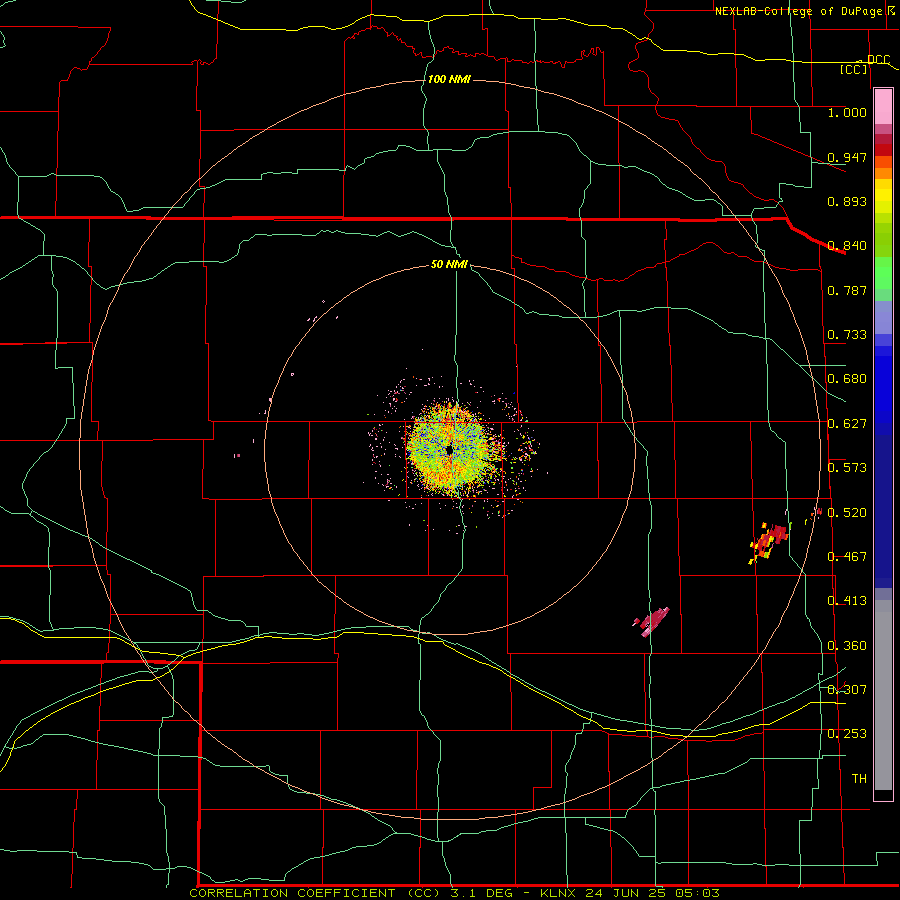Click the red-yellow echo east of radar
The image size is (900, 900).
[x=769, y=542]
